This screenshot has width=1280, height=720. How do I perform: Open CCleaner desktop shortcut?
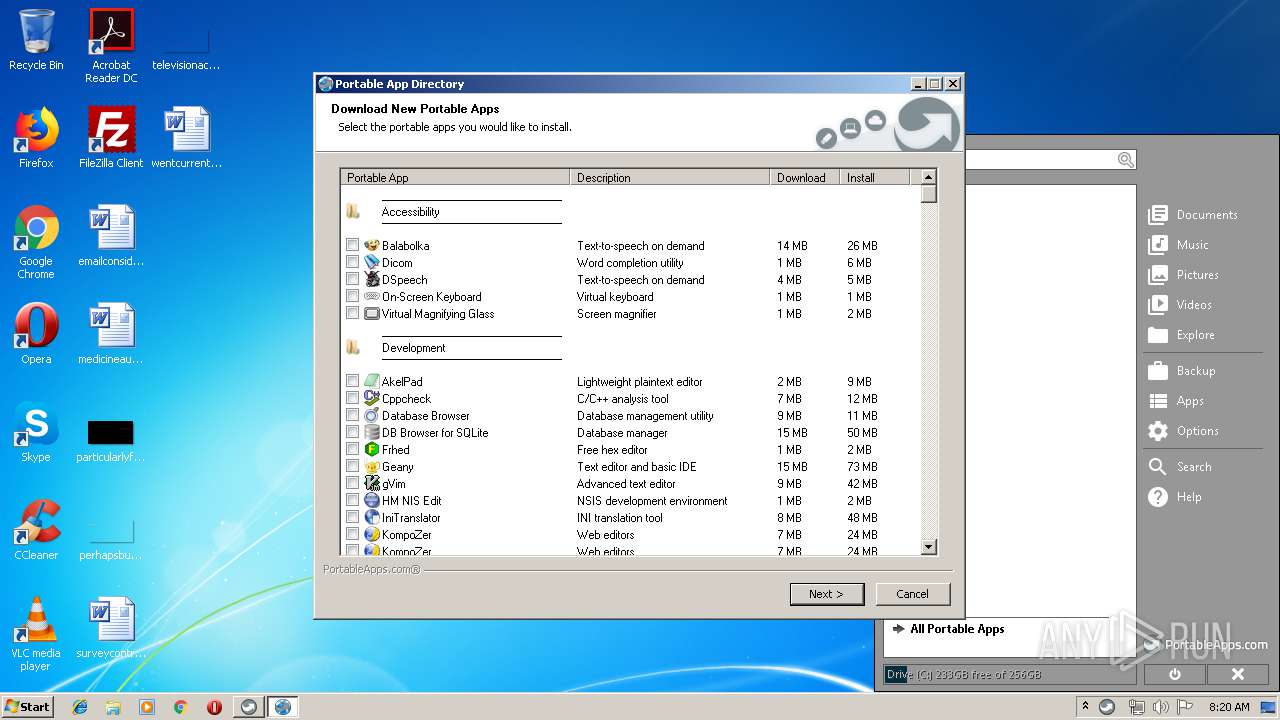pyautogui.click(x=36, y=530)
